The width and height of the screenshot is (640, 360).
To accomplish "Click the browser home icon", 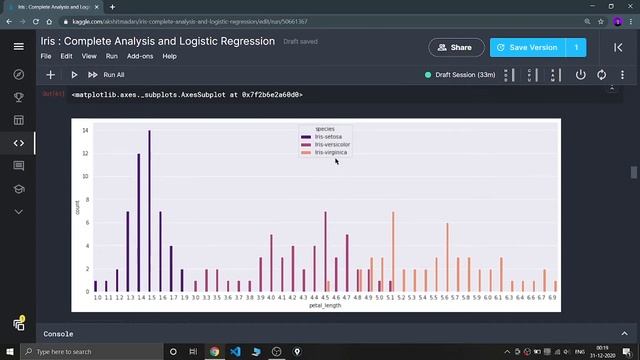I will coord(49,22).
